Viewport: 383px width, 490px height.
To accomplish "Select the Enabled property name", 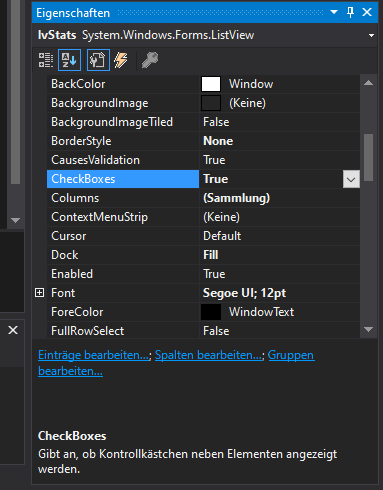I will pyautogui.click(x=72, y=274).
